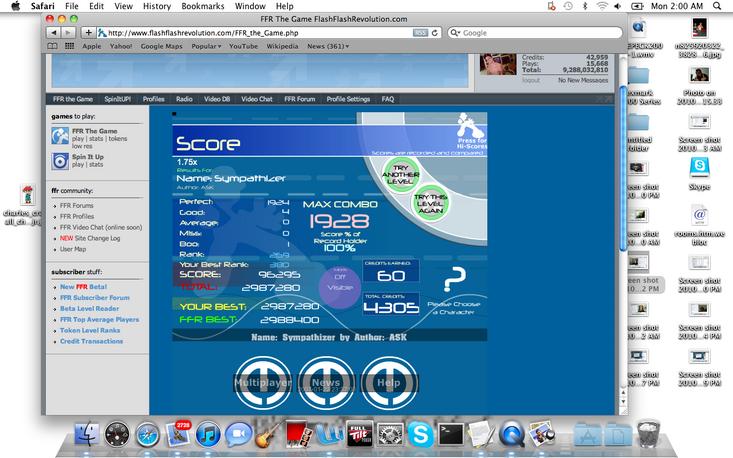Click the Try This Level Again button
Image resolution: width=733 pixels, height=458 pixels.
pos(430,204)
